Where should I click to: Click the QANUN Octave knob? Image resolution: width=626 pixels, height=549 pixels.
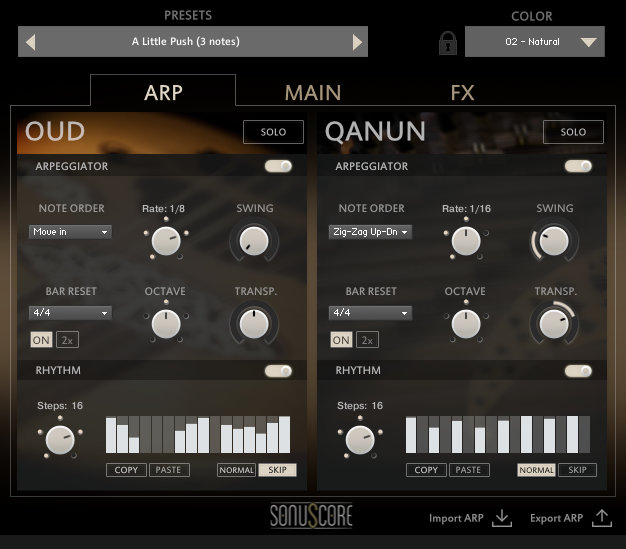466,324
